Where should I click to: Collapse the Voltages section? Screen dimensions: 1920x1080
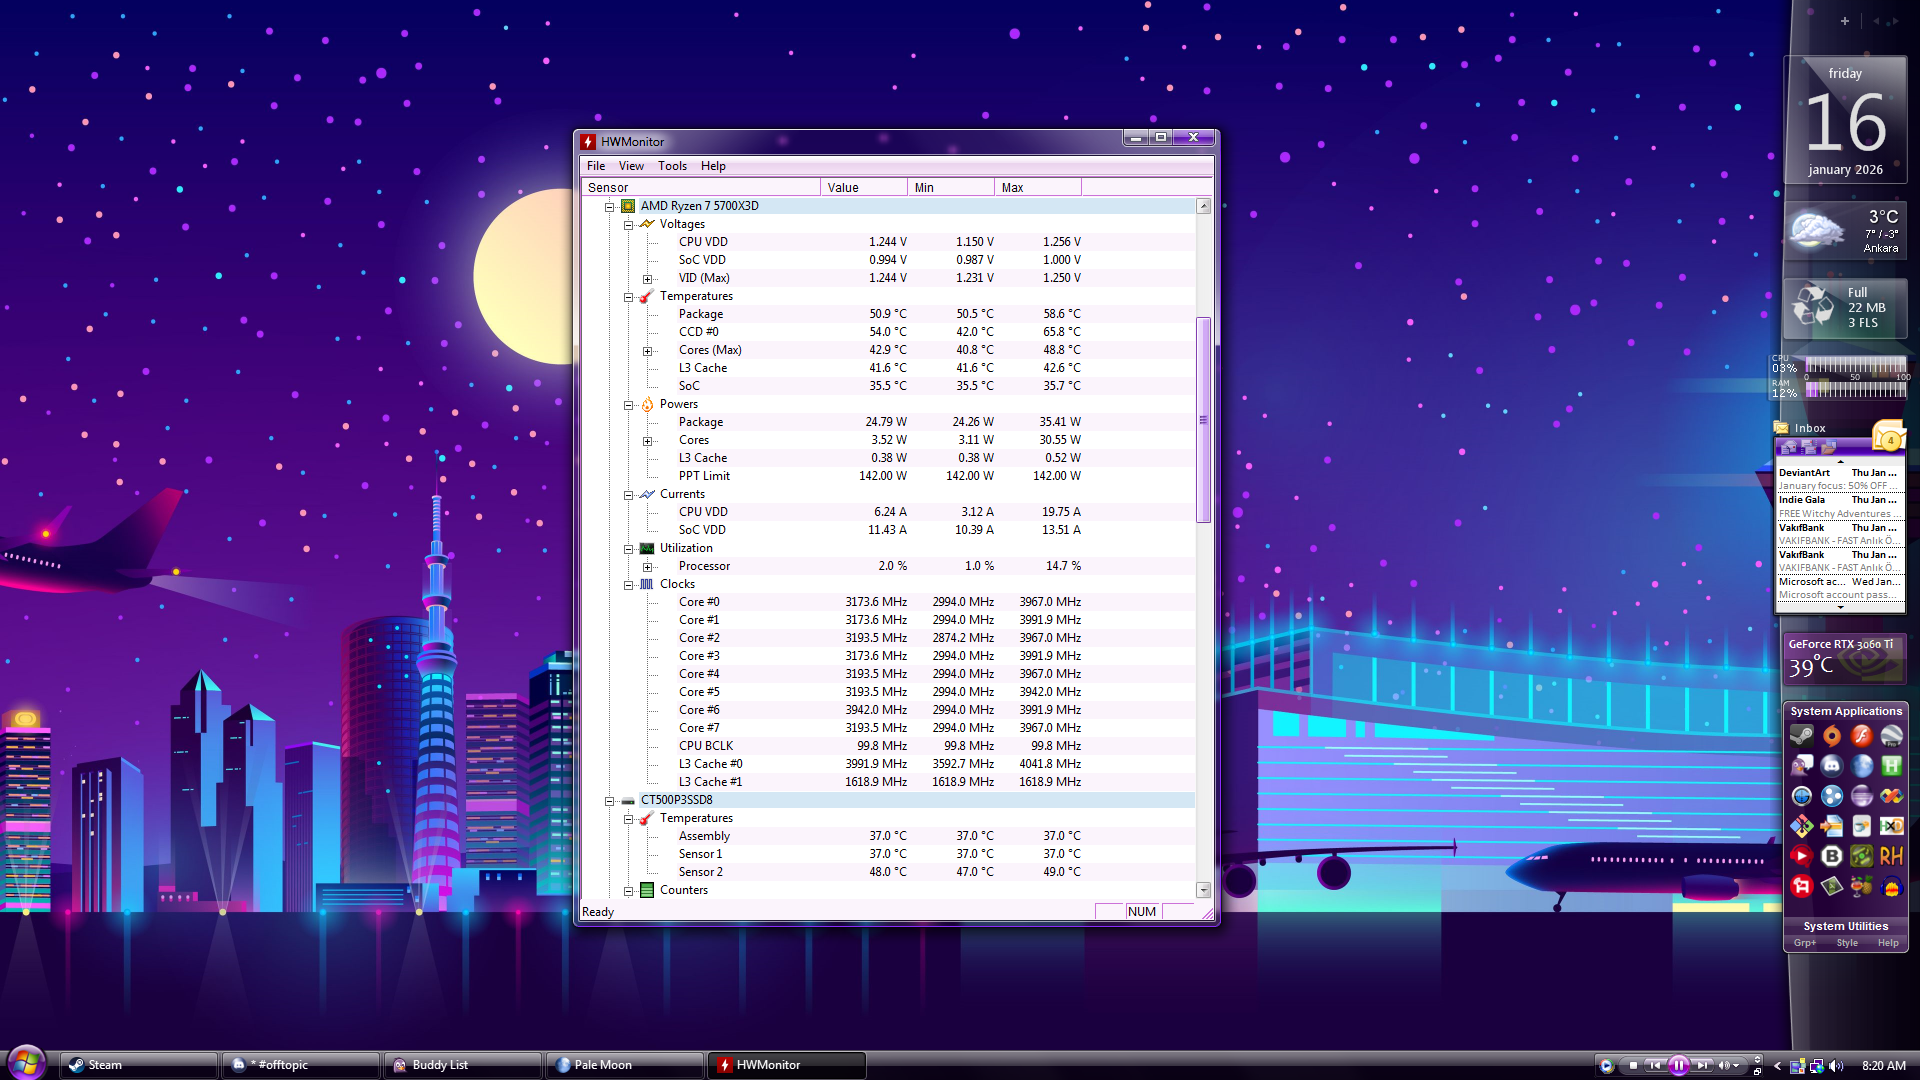click(628, 225)
